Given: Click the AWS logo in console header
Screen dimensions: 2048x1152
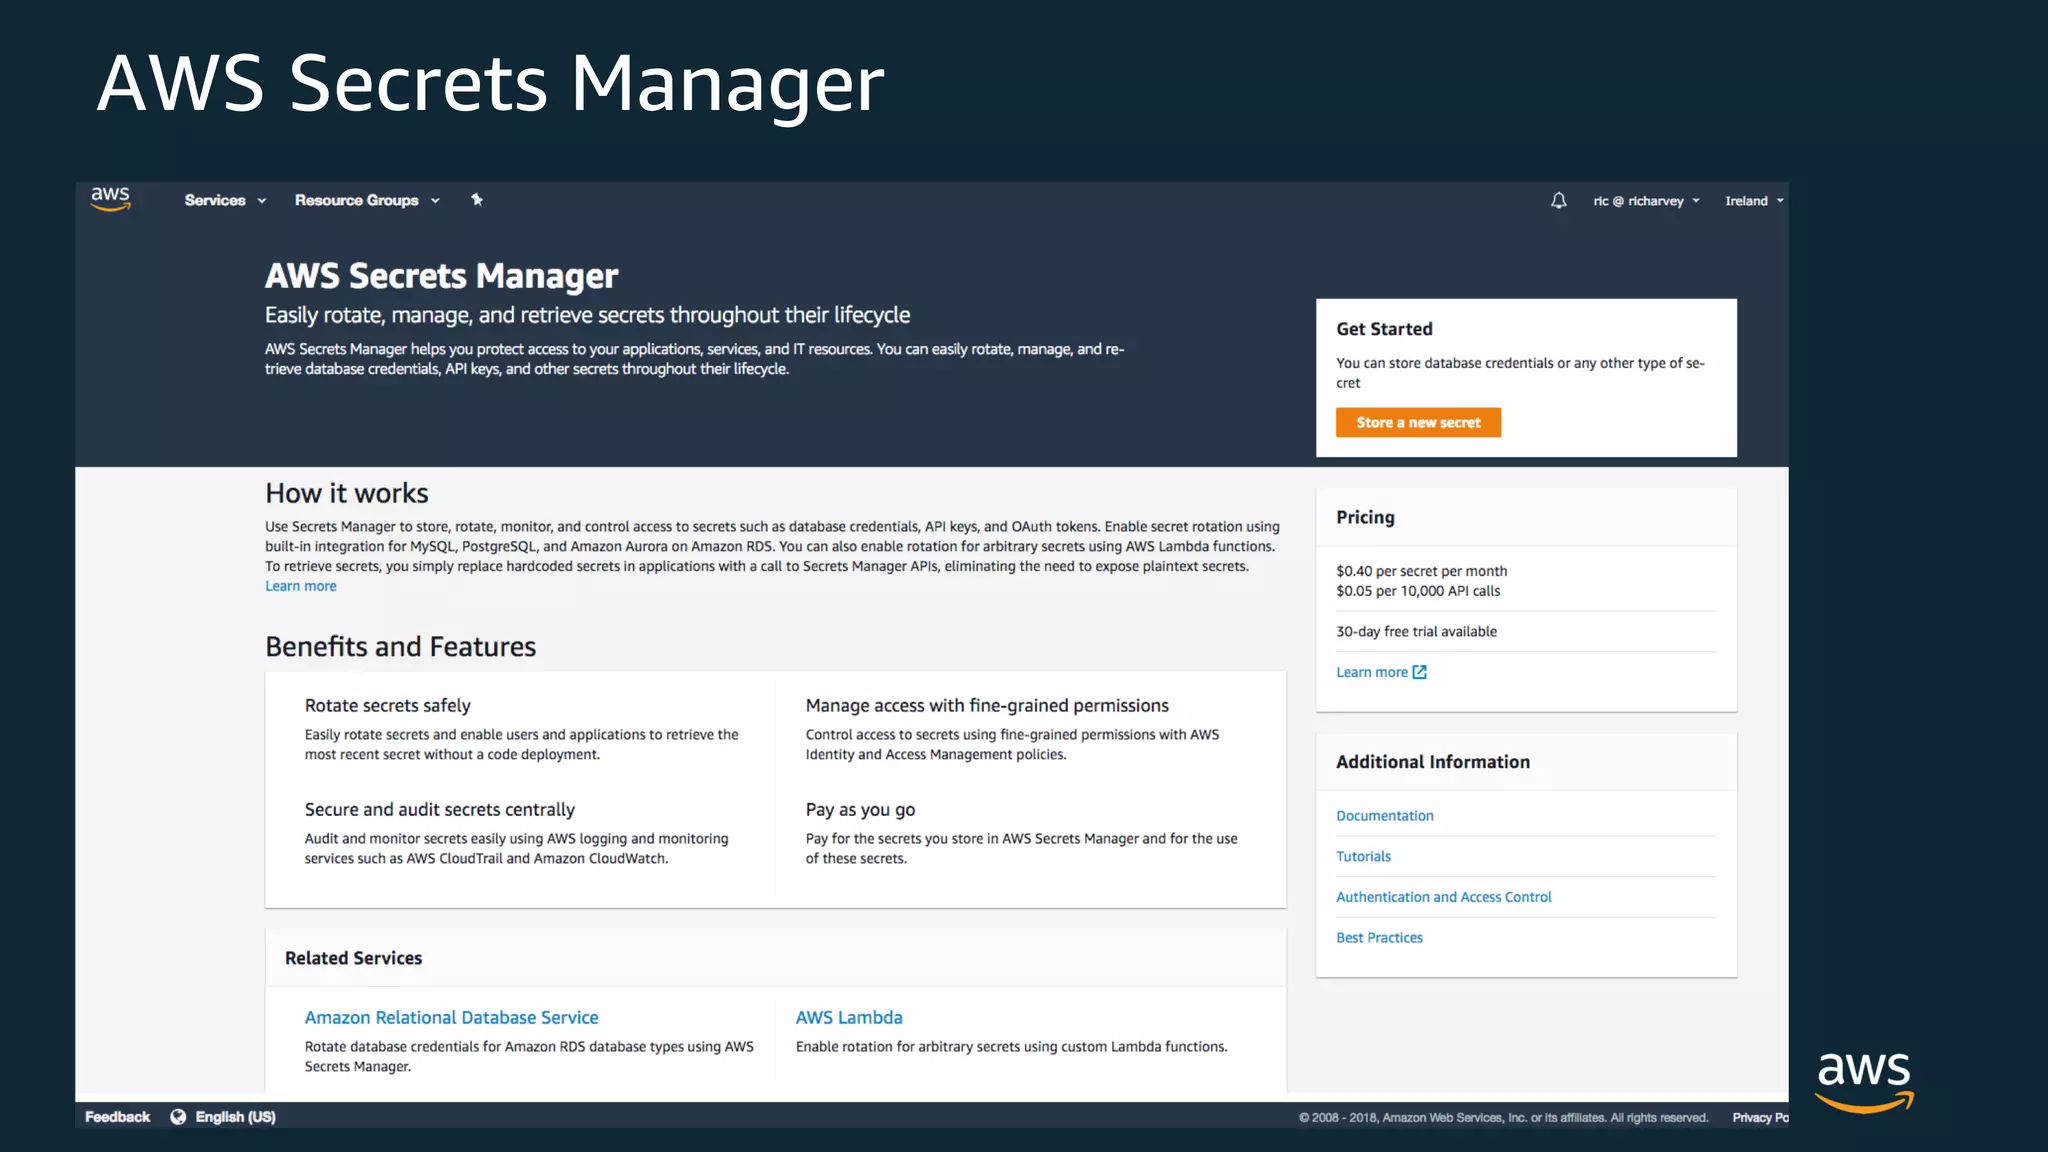Looking at the screenshot, I should tap(110, 199).
